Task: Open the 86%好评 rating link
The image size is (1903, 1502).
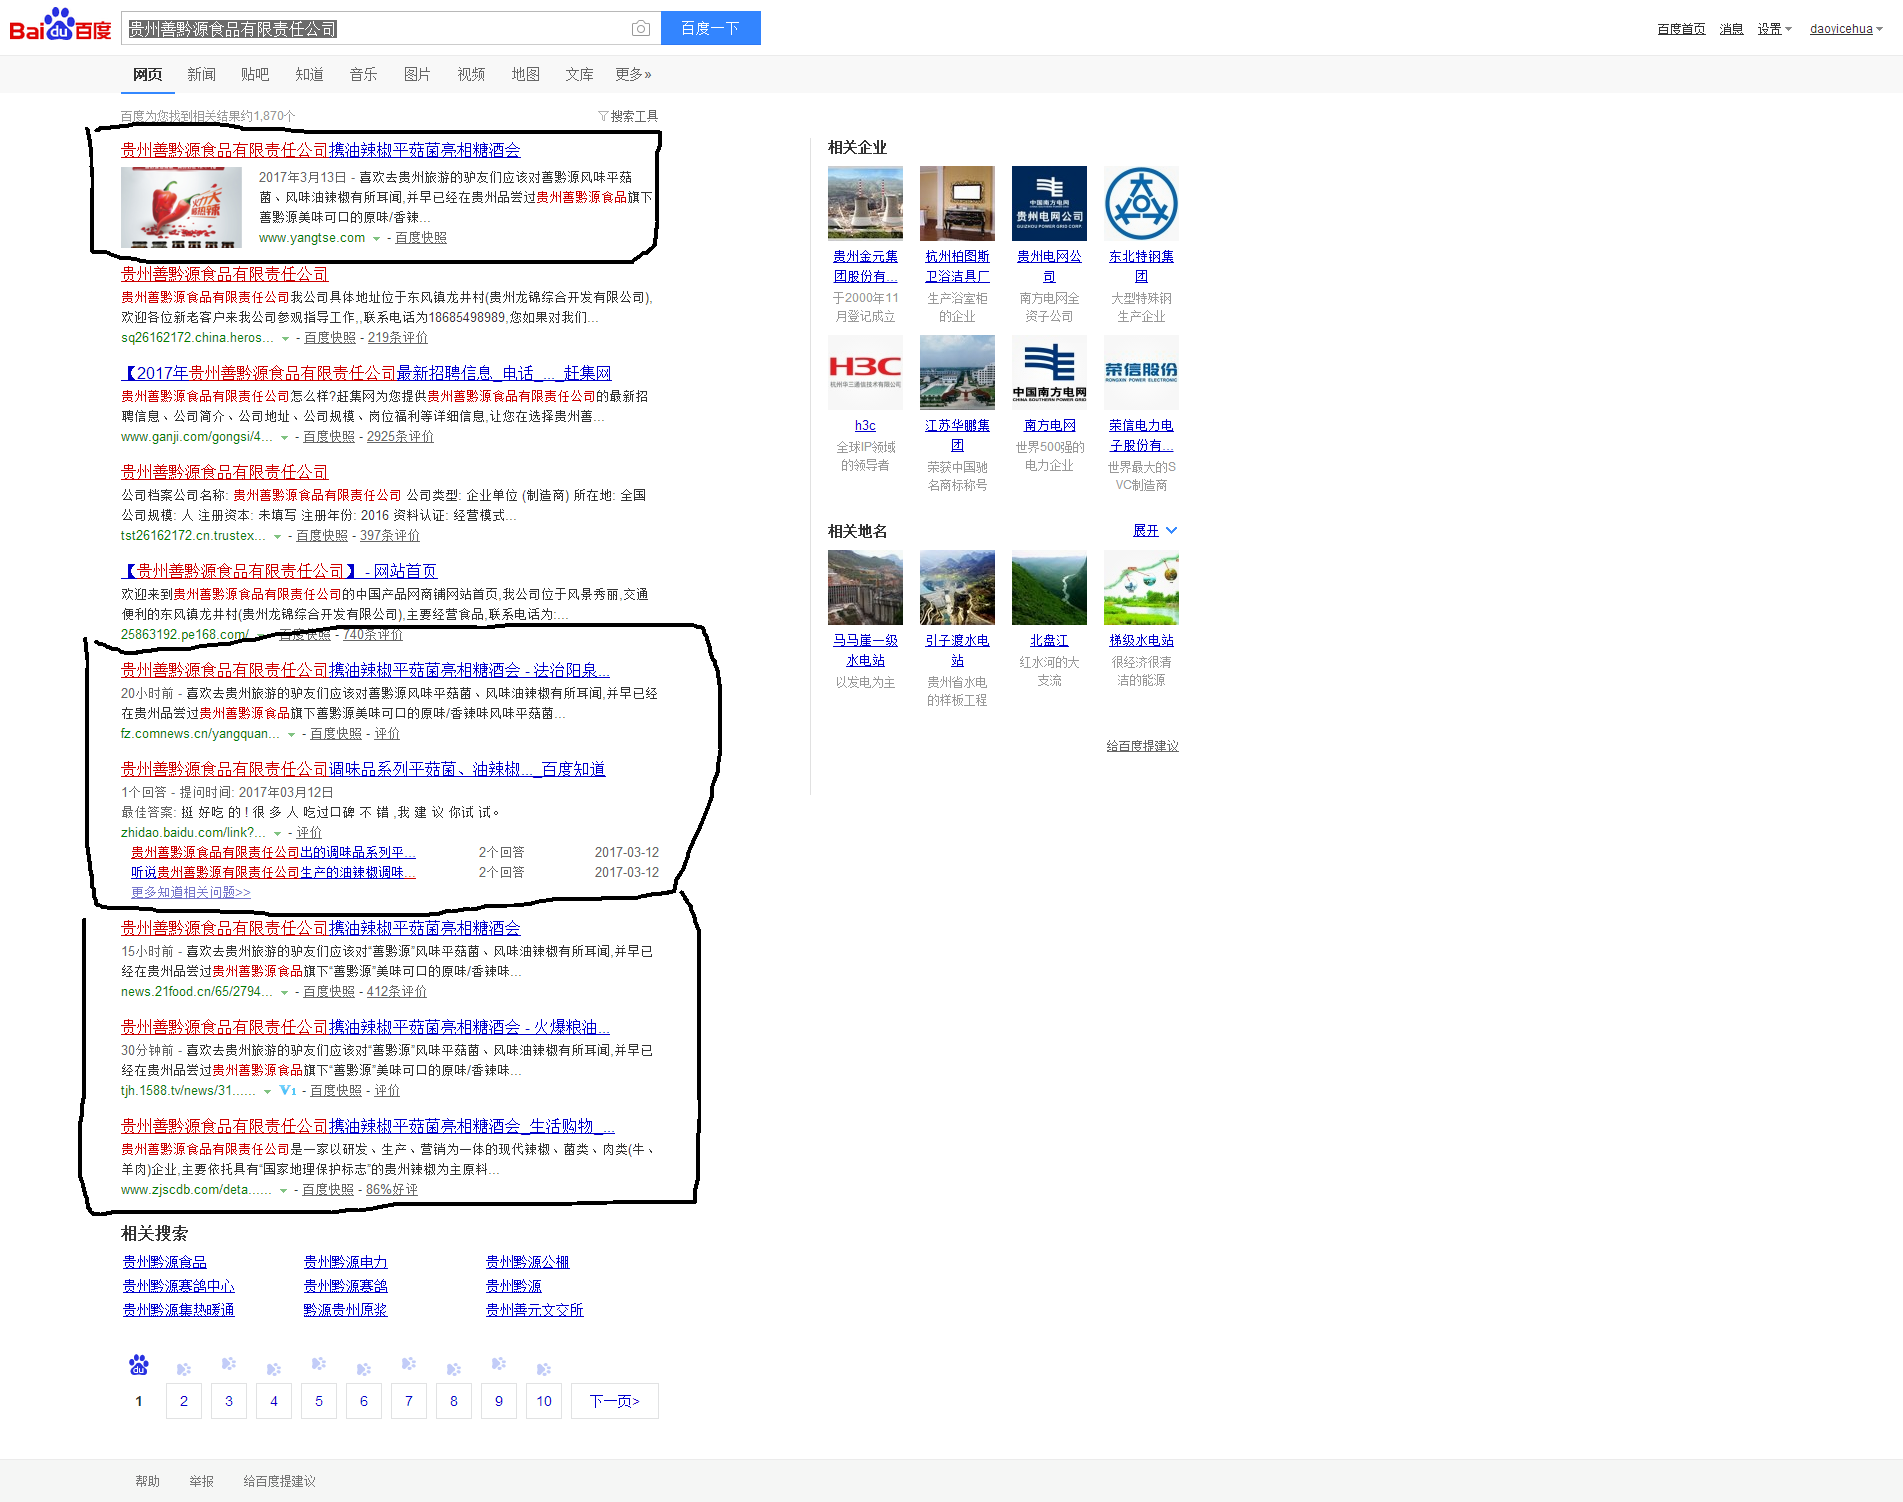Action: [392, 1190]
